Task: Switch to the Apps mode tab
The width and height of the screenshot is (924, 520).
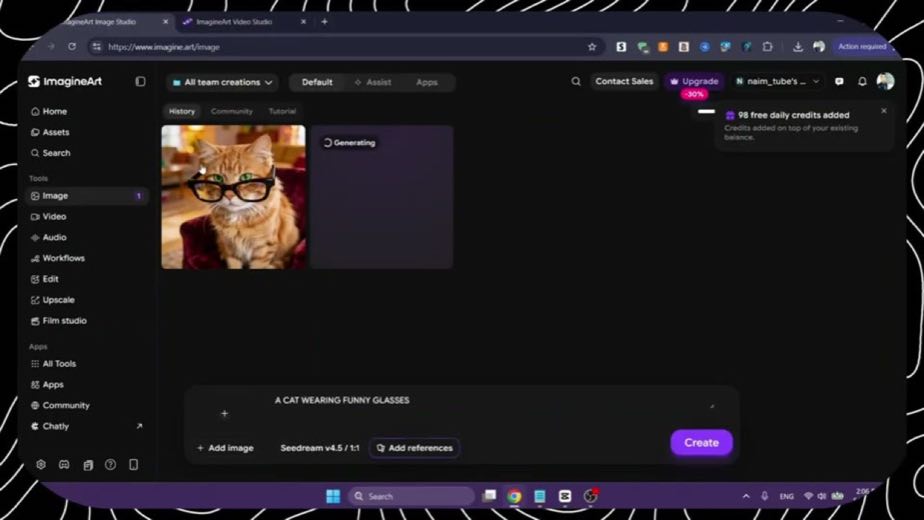Action: 427,83
